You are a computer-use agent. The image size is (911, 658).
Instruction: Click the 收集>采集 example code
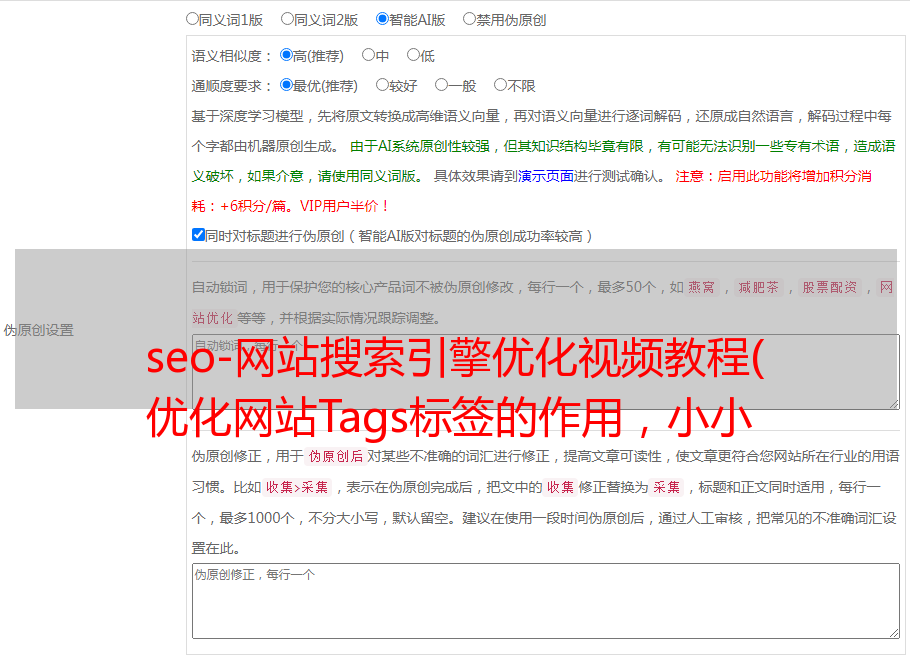click(297, 487)
